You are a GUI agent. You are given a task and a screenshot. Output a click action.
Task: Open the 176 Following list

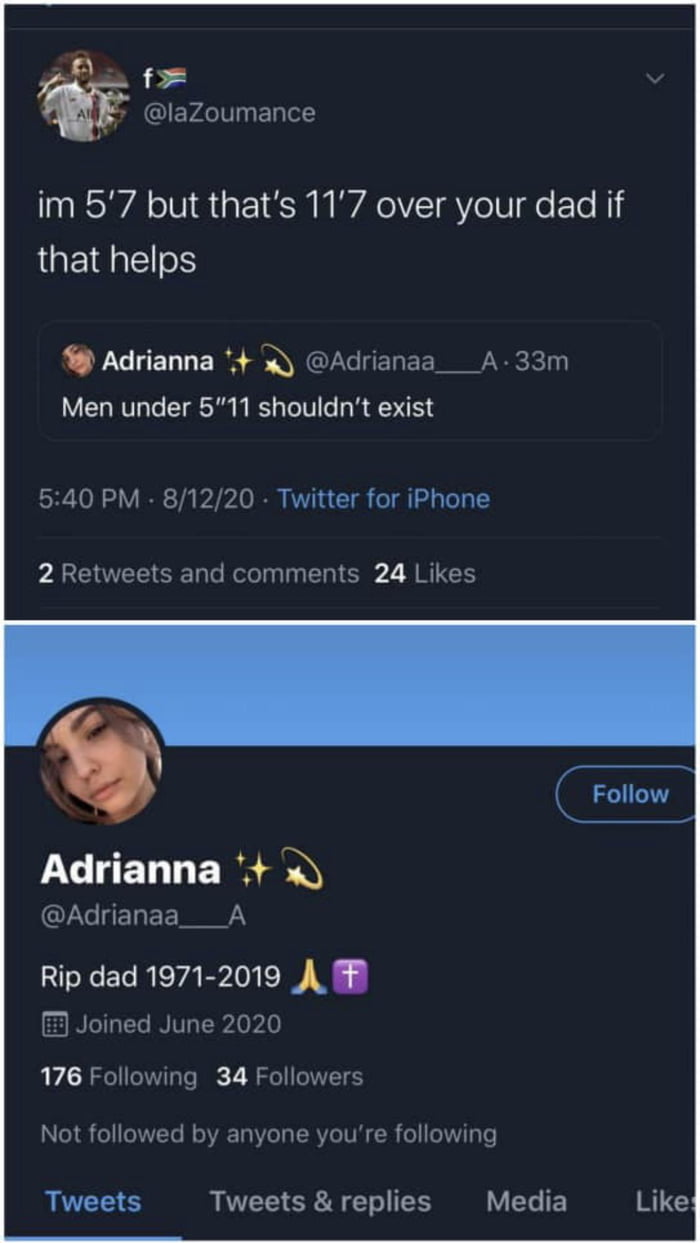pos(119,1077)
